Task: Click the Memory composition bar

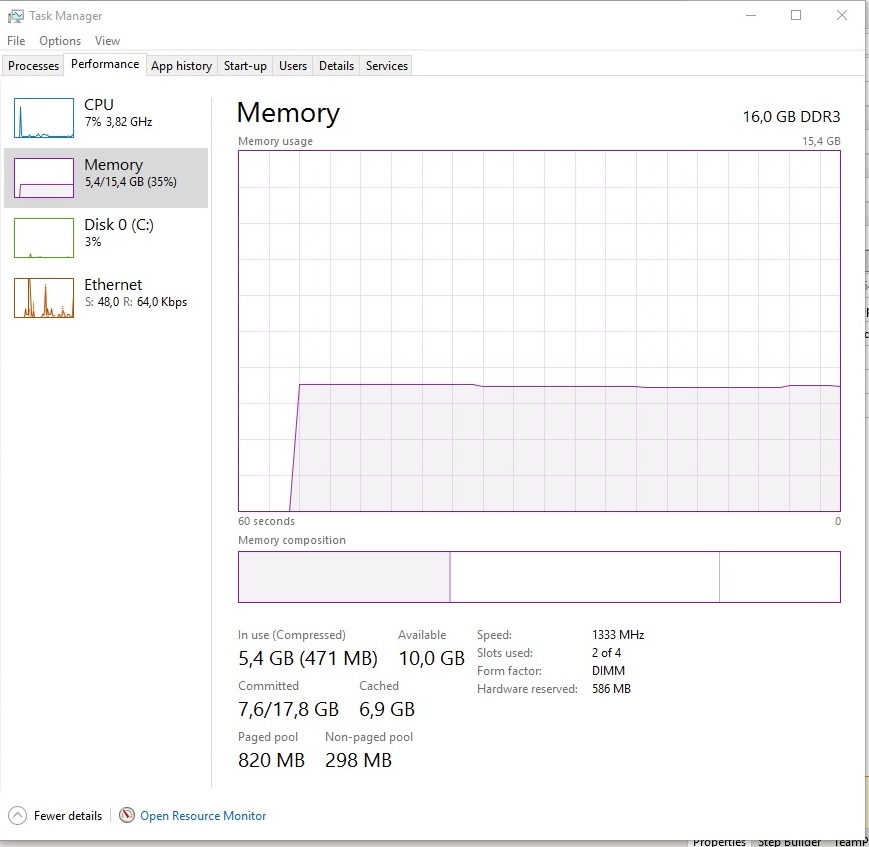Action: (x=539, y=577)
